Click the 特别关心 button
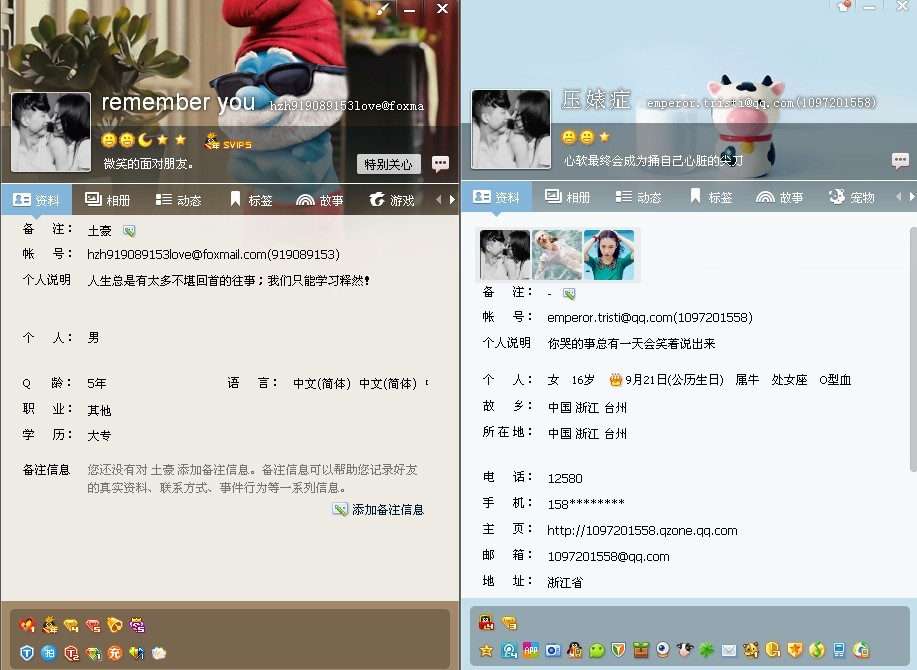917x670 pixels. point(388,164)
